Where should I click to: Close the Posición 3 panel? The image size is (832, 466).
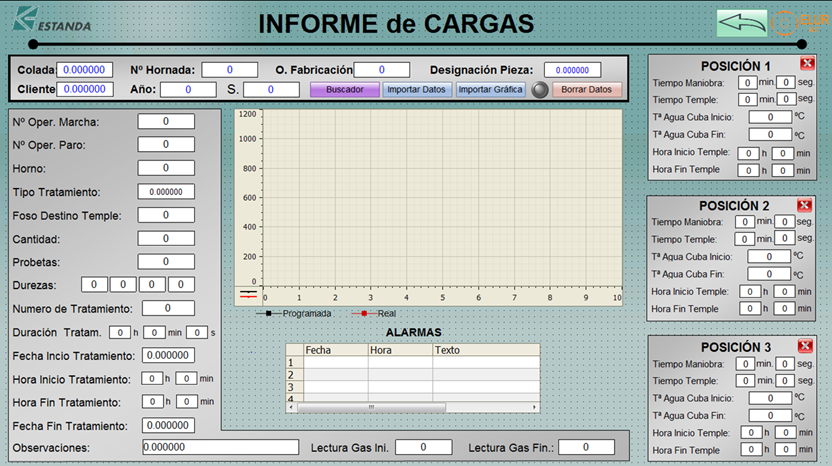806,346
